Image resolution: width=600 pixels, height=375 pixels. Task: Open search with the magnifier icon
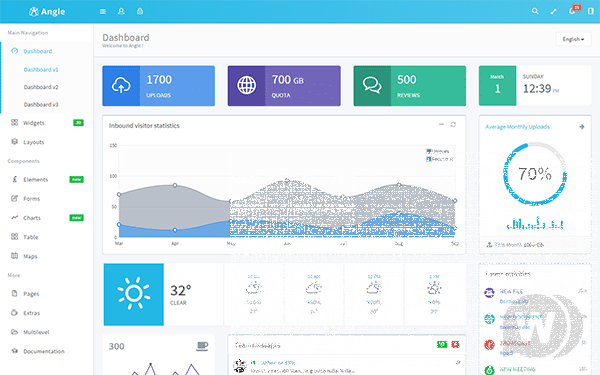(x=535, y=11)
